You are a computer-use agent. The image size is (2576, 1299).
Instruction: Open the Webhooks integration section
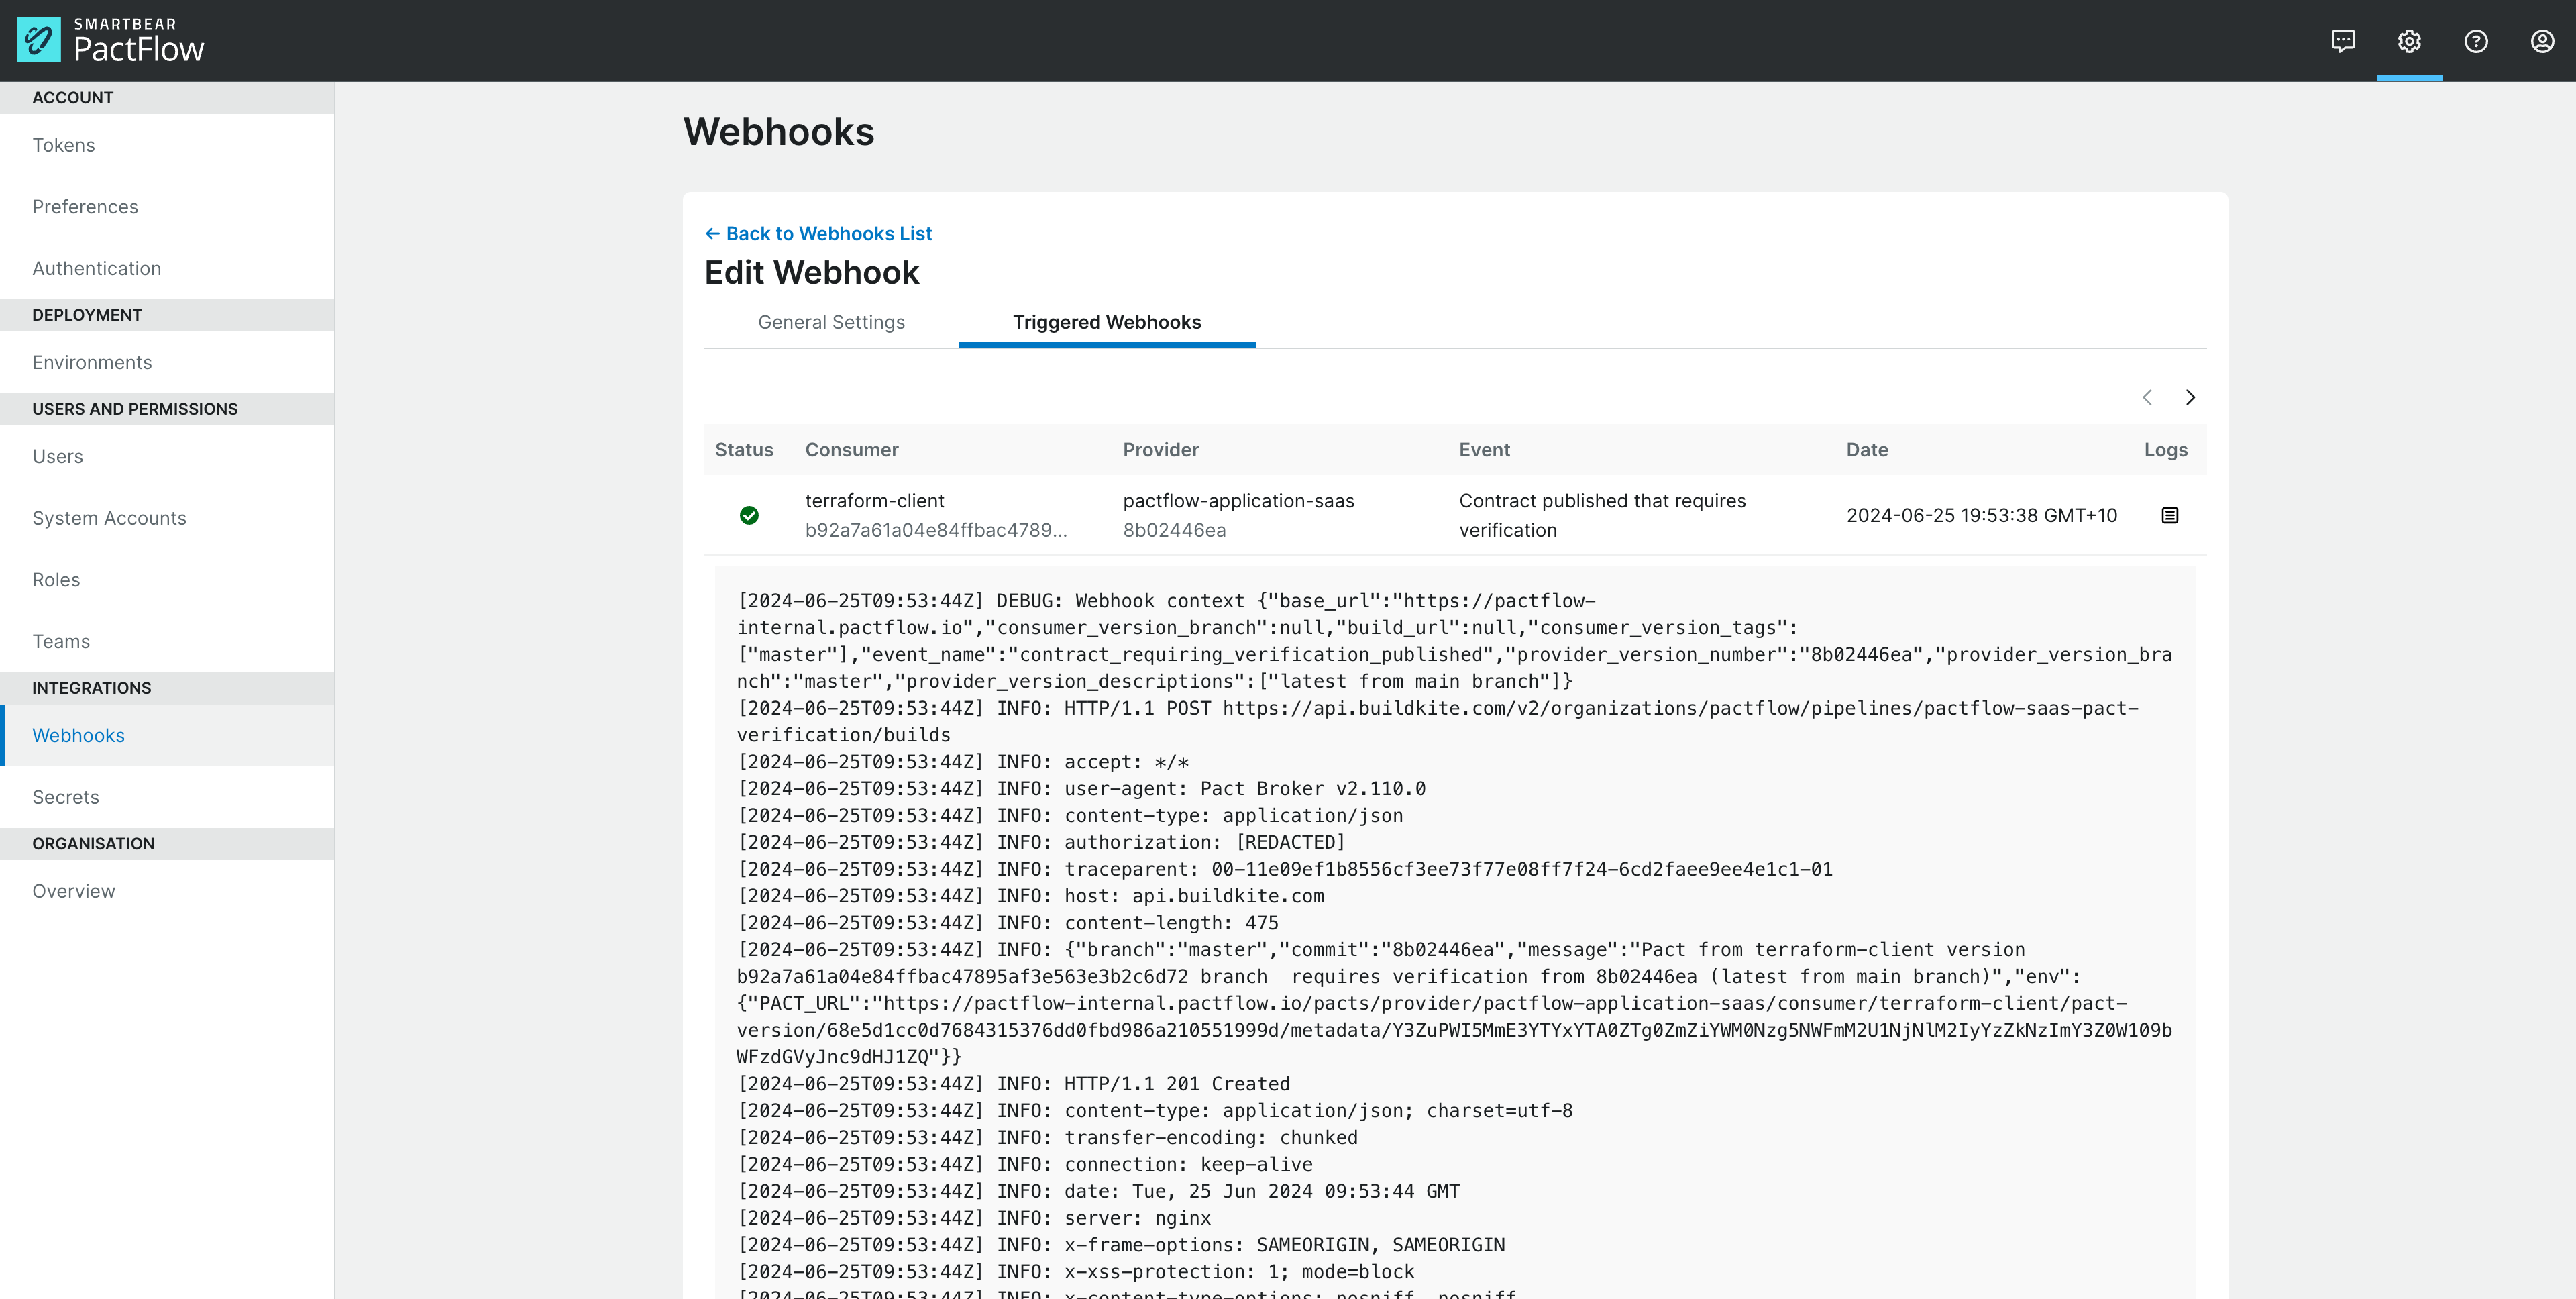pos(78,735)
